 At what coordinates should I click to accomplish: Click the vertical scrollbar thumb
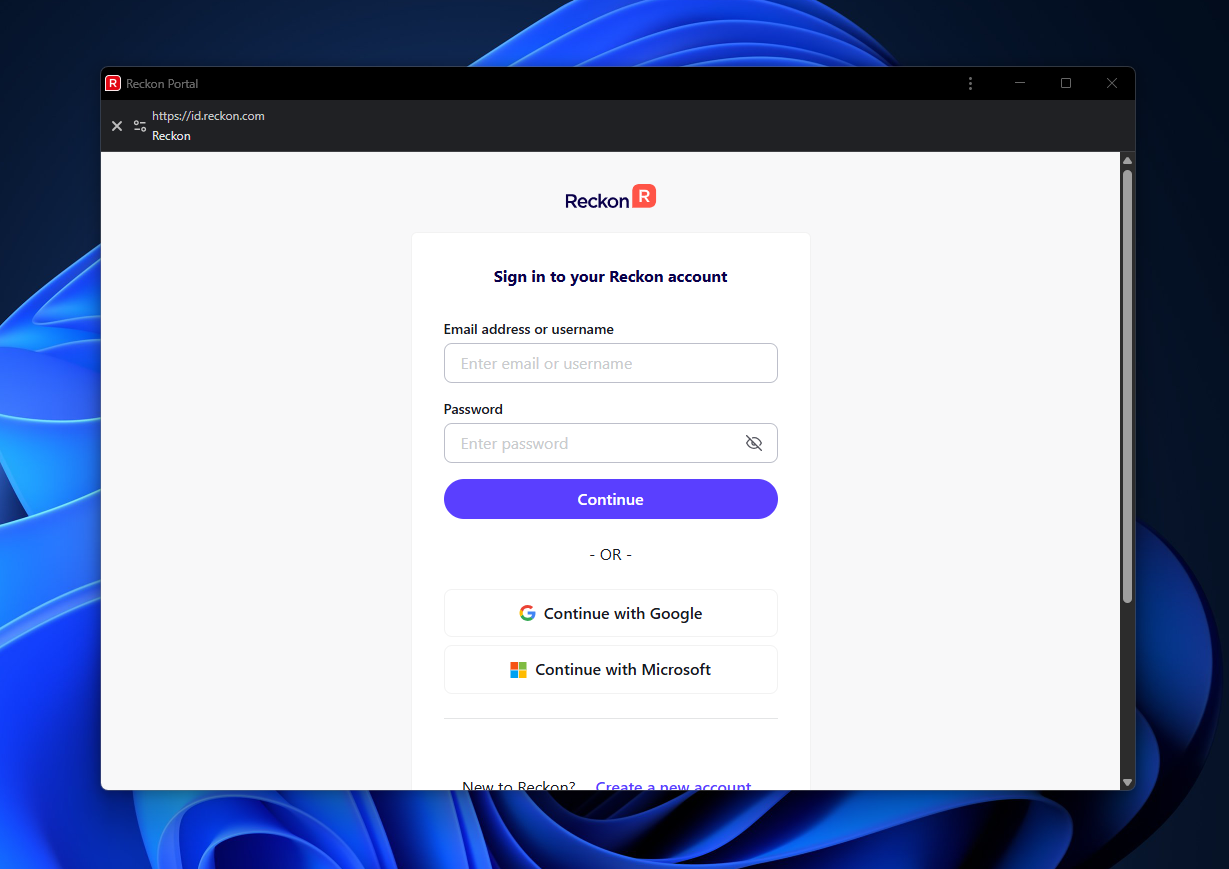(x=1128, y=386)
